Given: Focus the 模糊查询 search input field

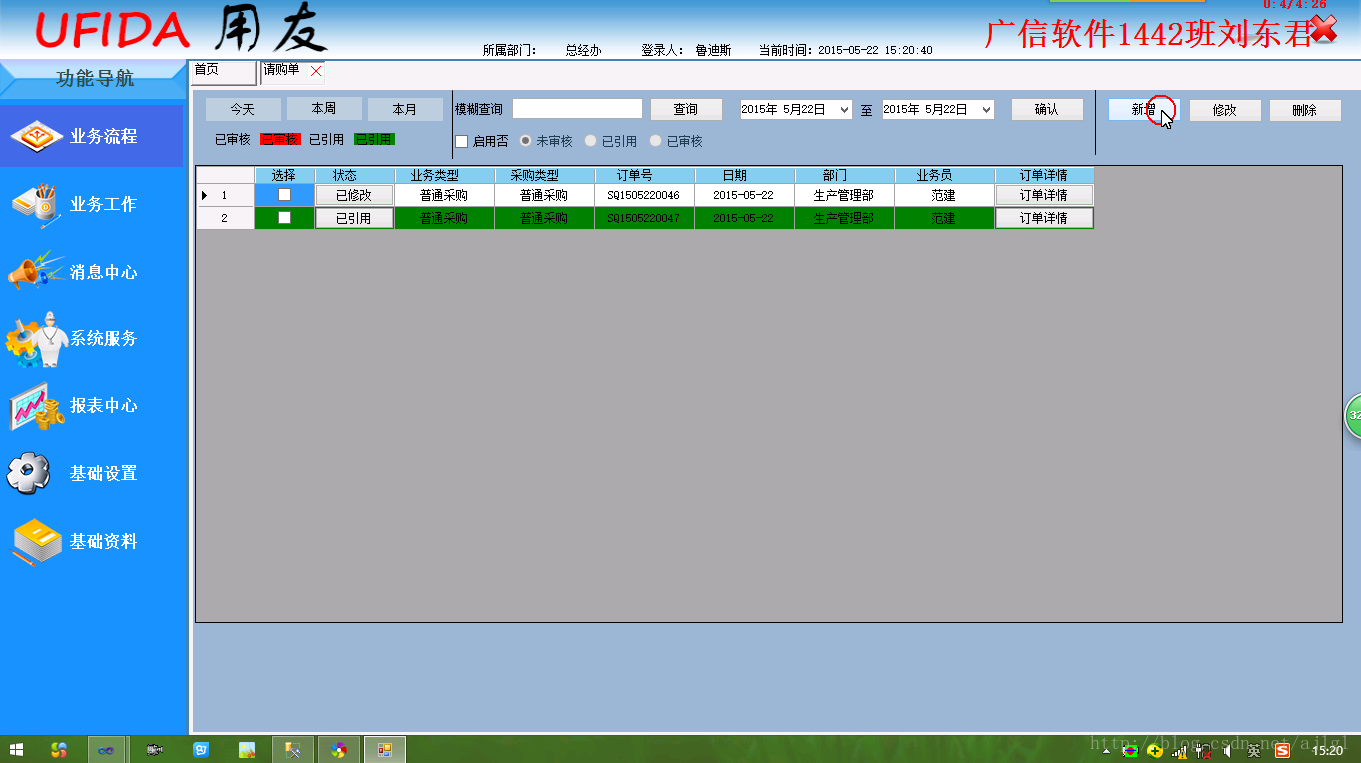Looking at the screenshot, I should pyautogui.click(x=577, y=109).
